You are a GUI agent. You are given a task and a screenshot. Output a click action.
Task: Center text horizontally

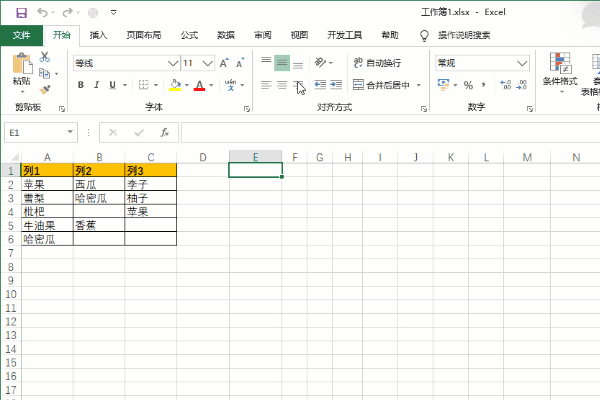(x=282, y=85)
